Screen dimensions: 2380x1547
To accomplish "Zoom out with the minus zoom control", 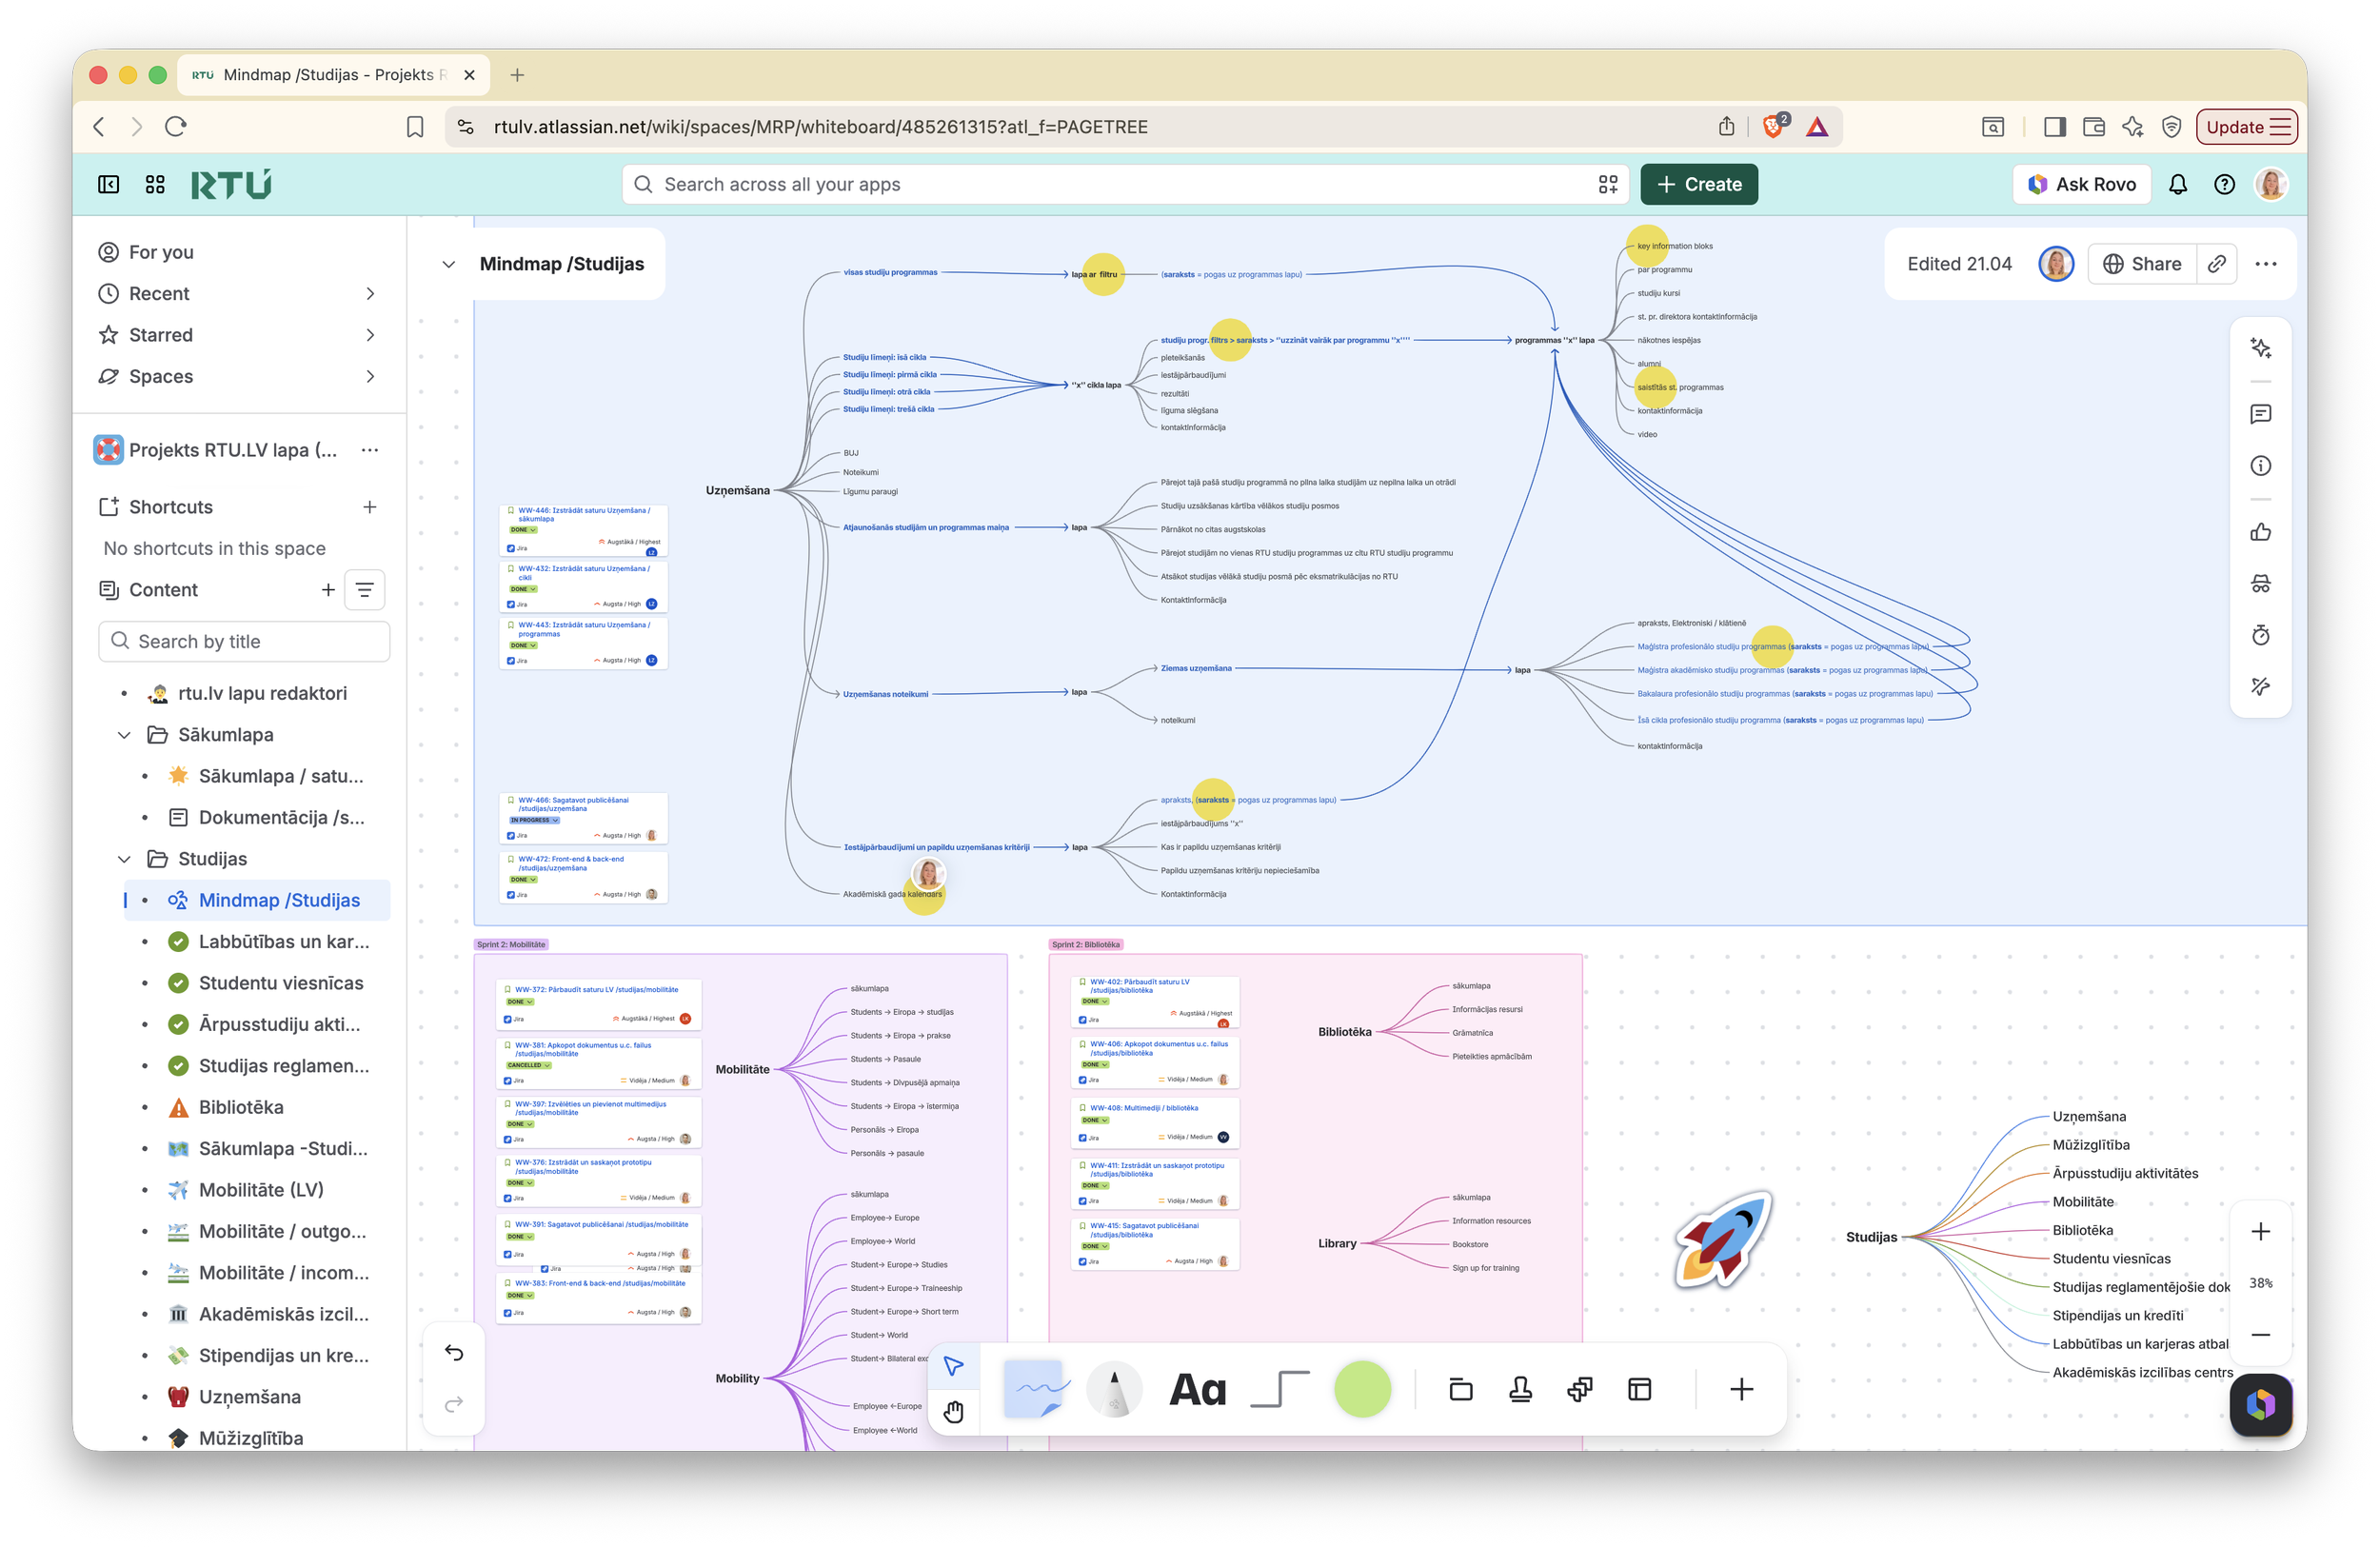I will click(2260, 1335).
